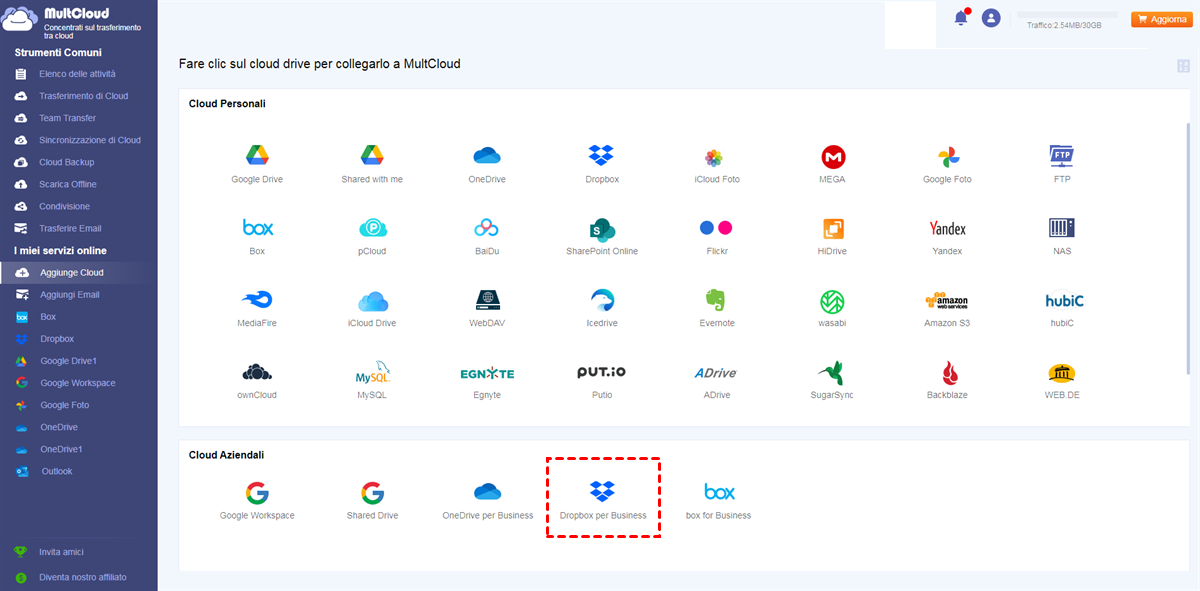Click the Aggiorna upgrade button
This screenshot has height=591, width=1200.
pyautogui.click(x=1160, y=19)
